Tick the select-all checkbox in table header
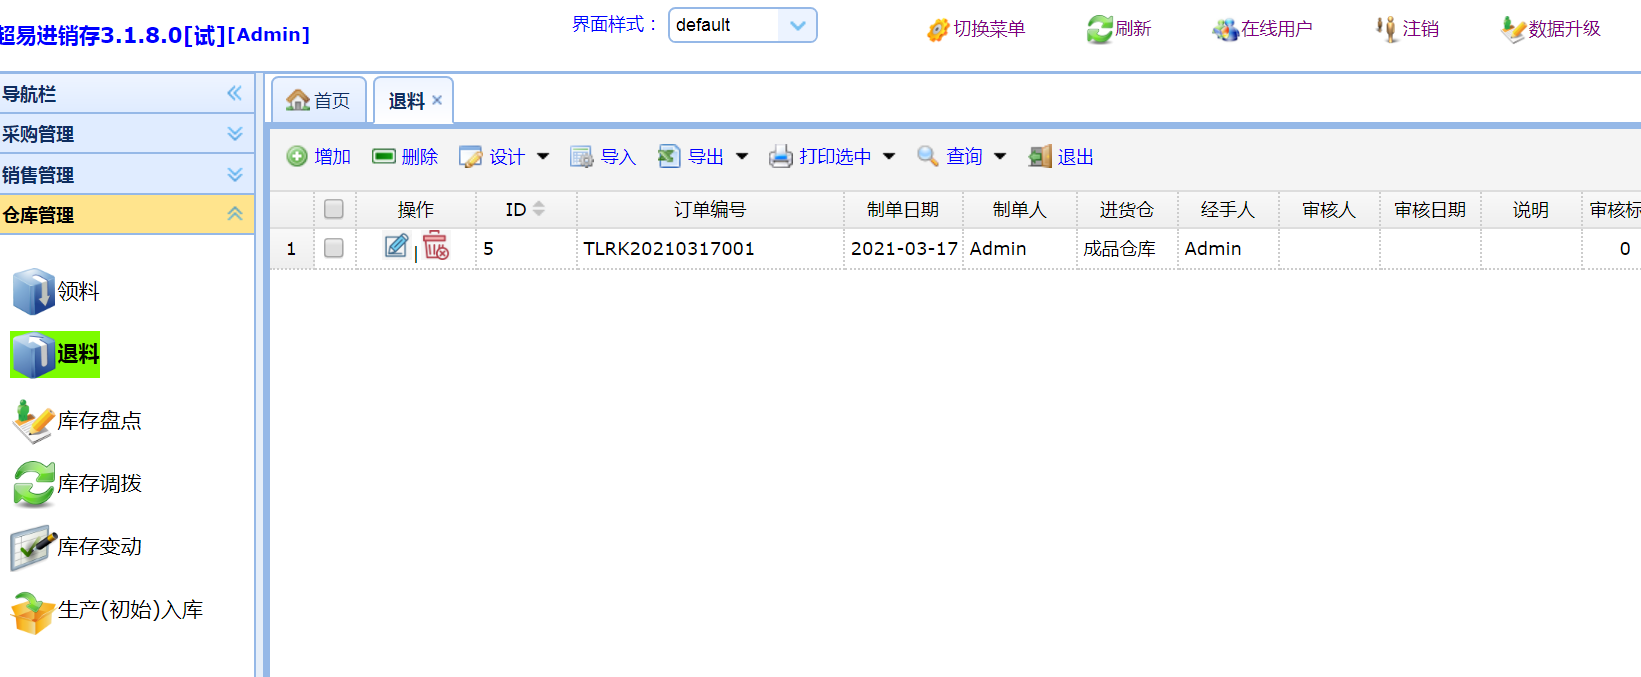This screenshot has width=1641, height=677. tap(334, 209)
